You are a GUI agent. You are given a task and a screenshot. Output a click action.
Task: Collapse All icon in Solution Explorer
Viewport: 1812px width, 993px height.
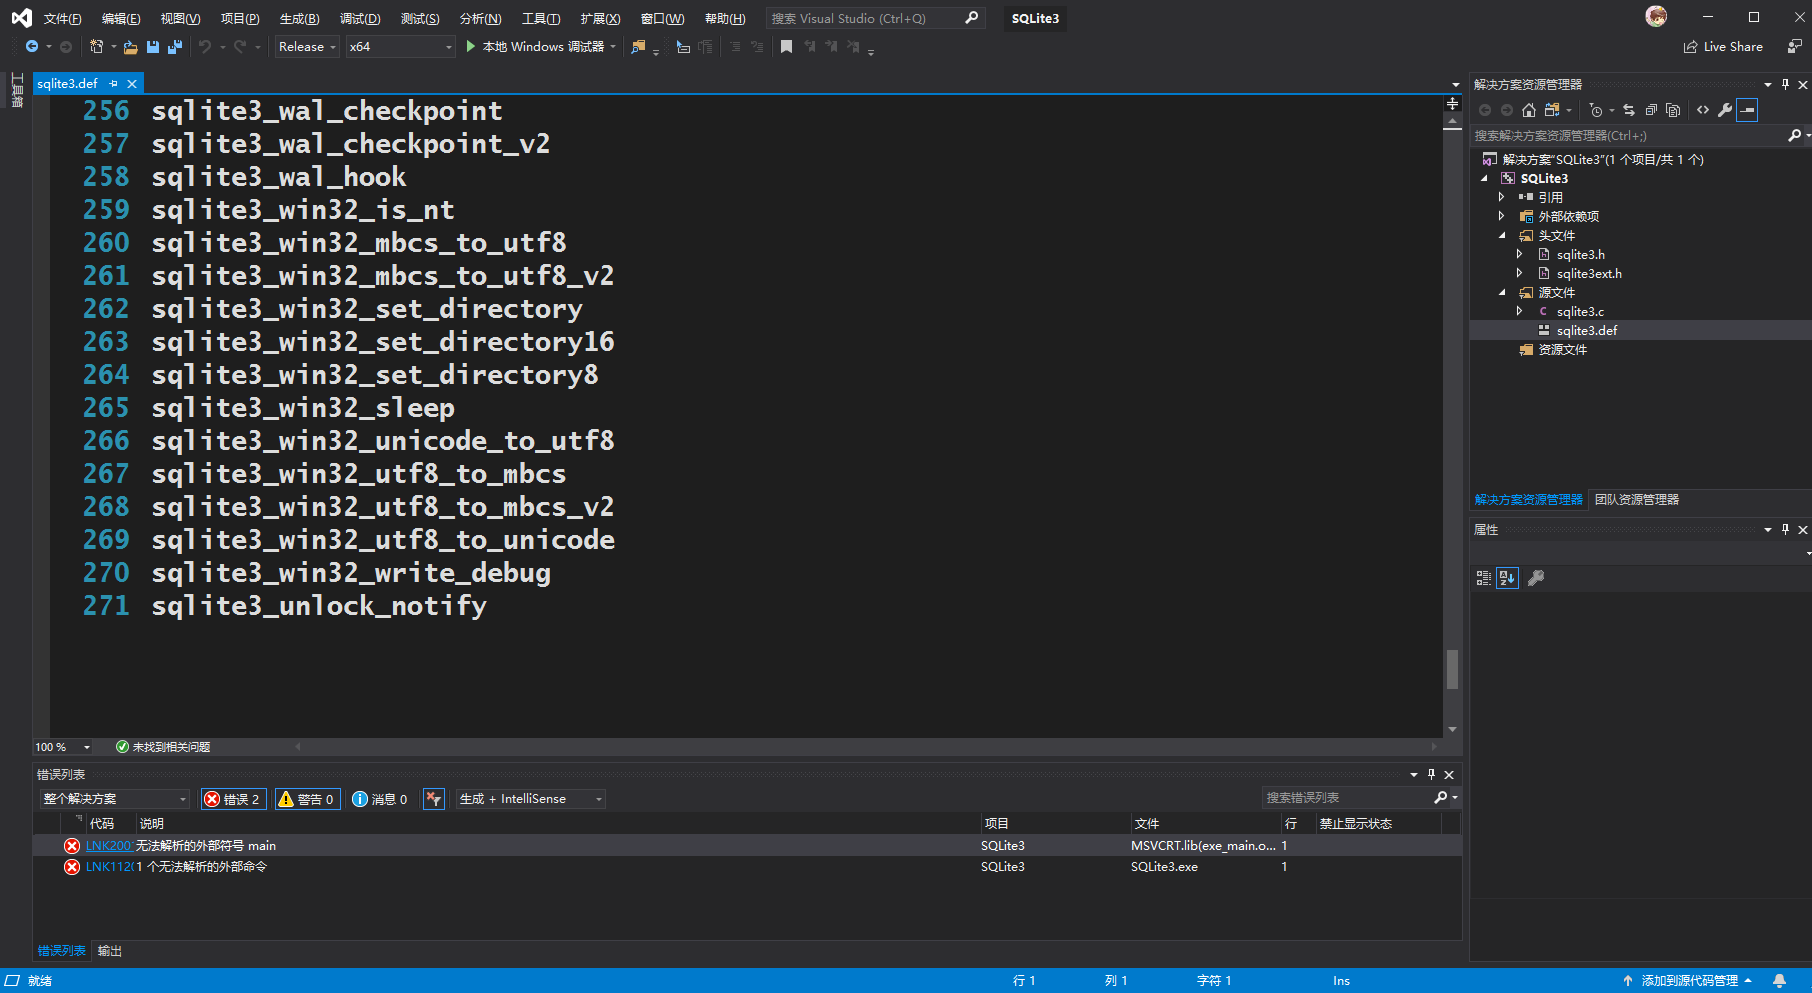1651,110
